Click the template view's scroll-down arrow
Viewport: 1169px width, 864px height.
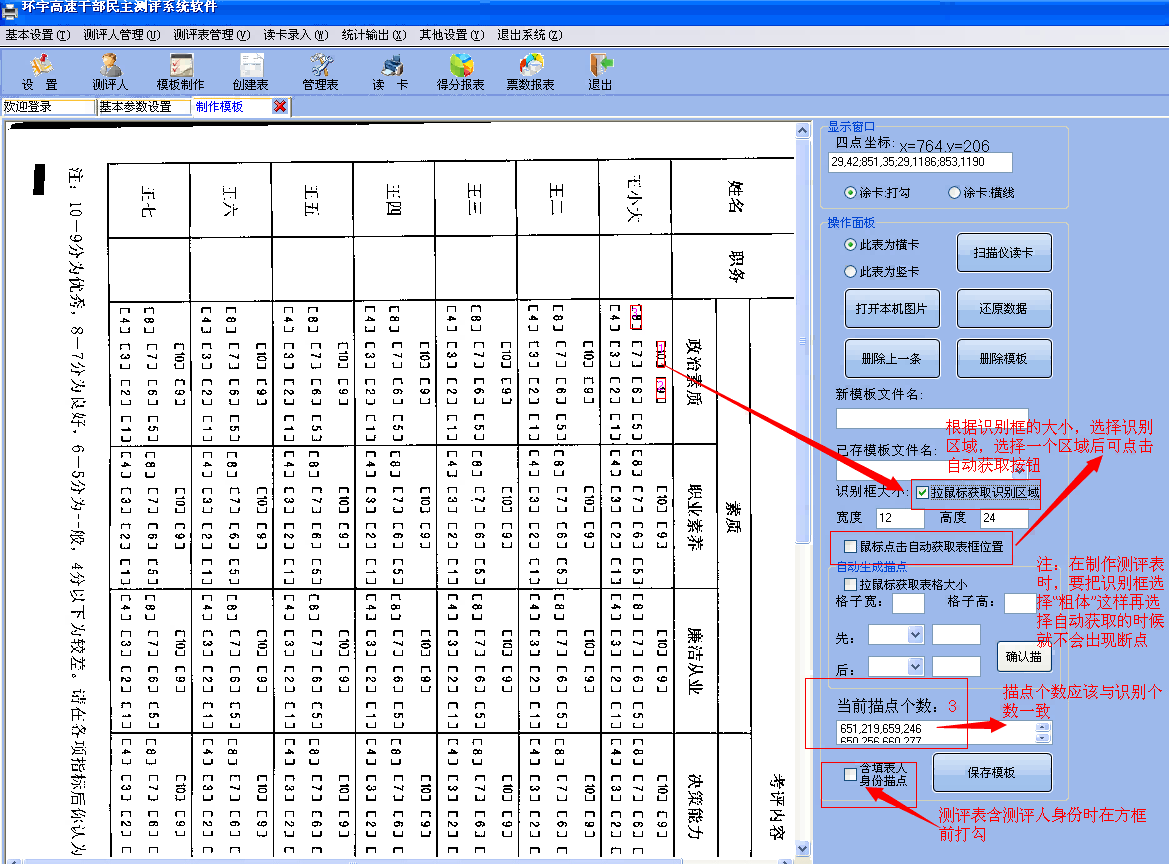pos(802,848)
